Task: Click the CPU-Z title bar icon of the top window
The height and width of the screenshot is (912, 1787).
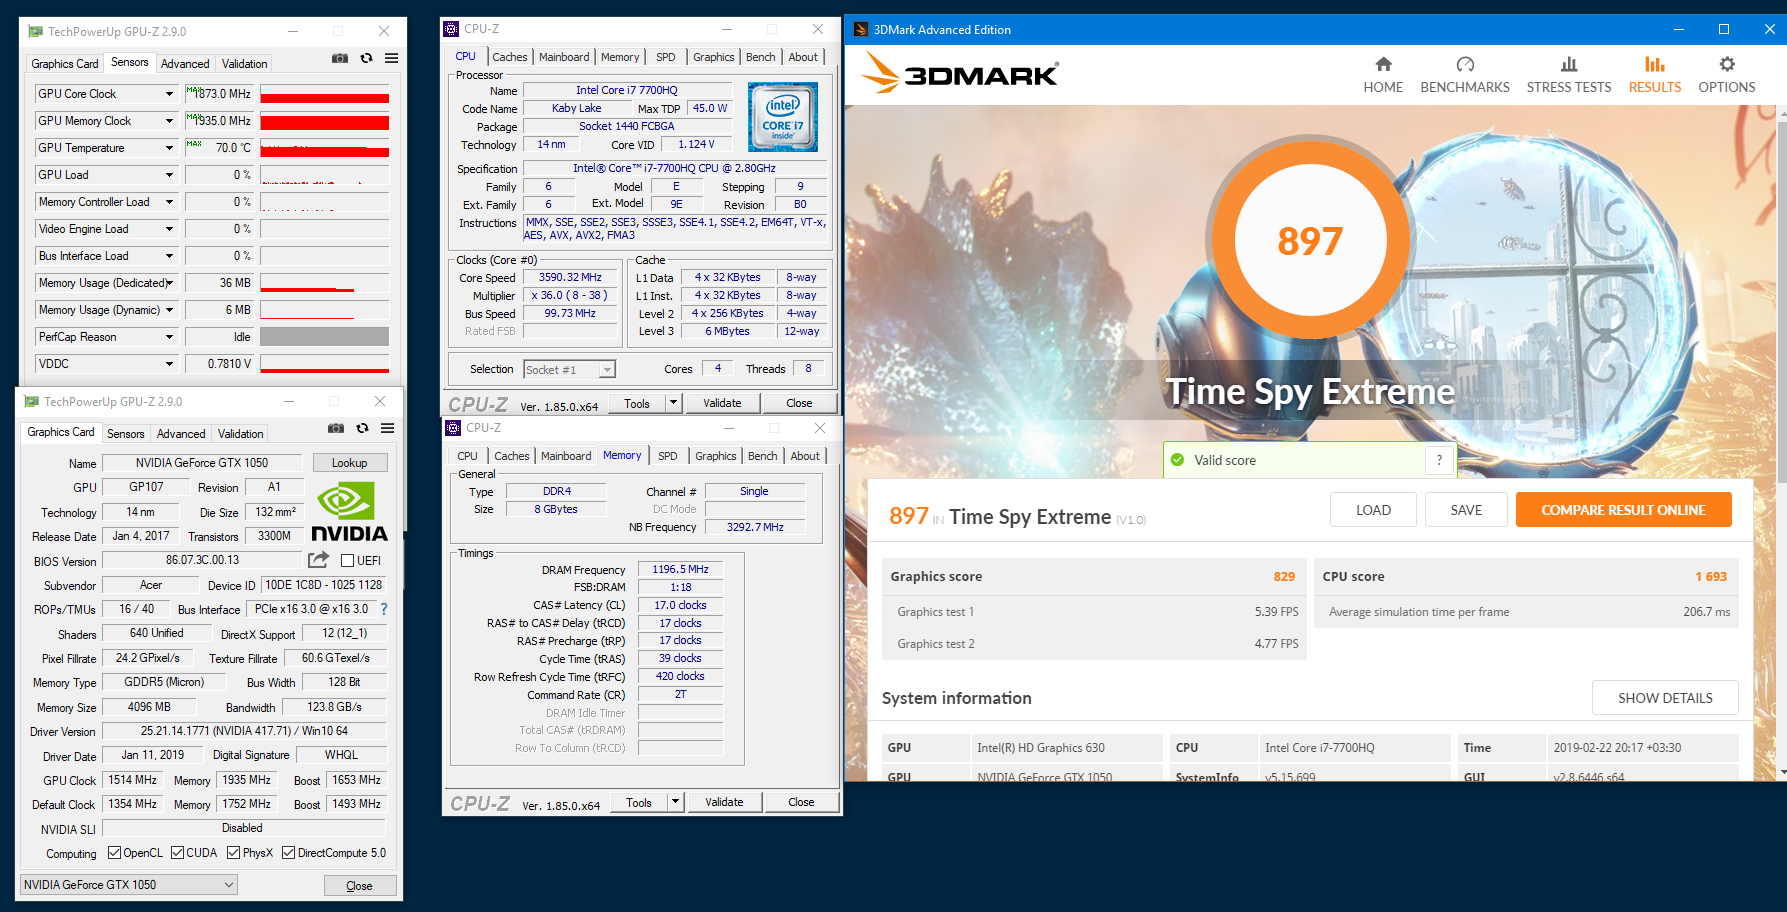Action: pyautogui.click(x=451, y=29)
